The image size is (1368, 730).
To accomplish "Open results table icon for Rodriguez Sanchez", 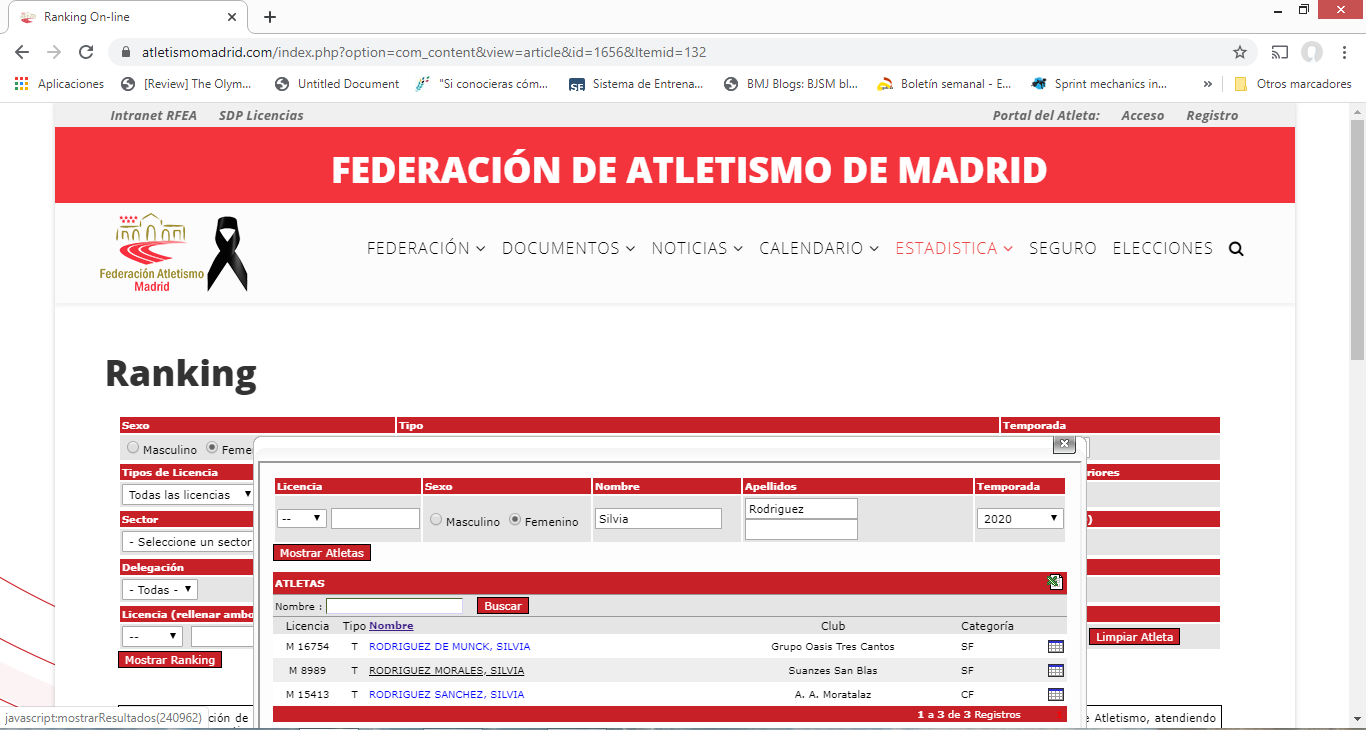I will (x=1055, y=695).
